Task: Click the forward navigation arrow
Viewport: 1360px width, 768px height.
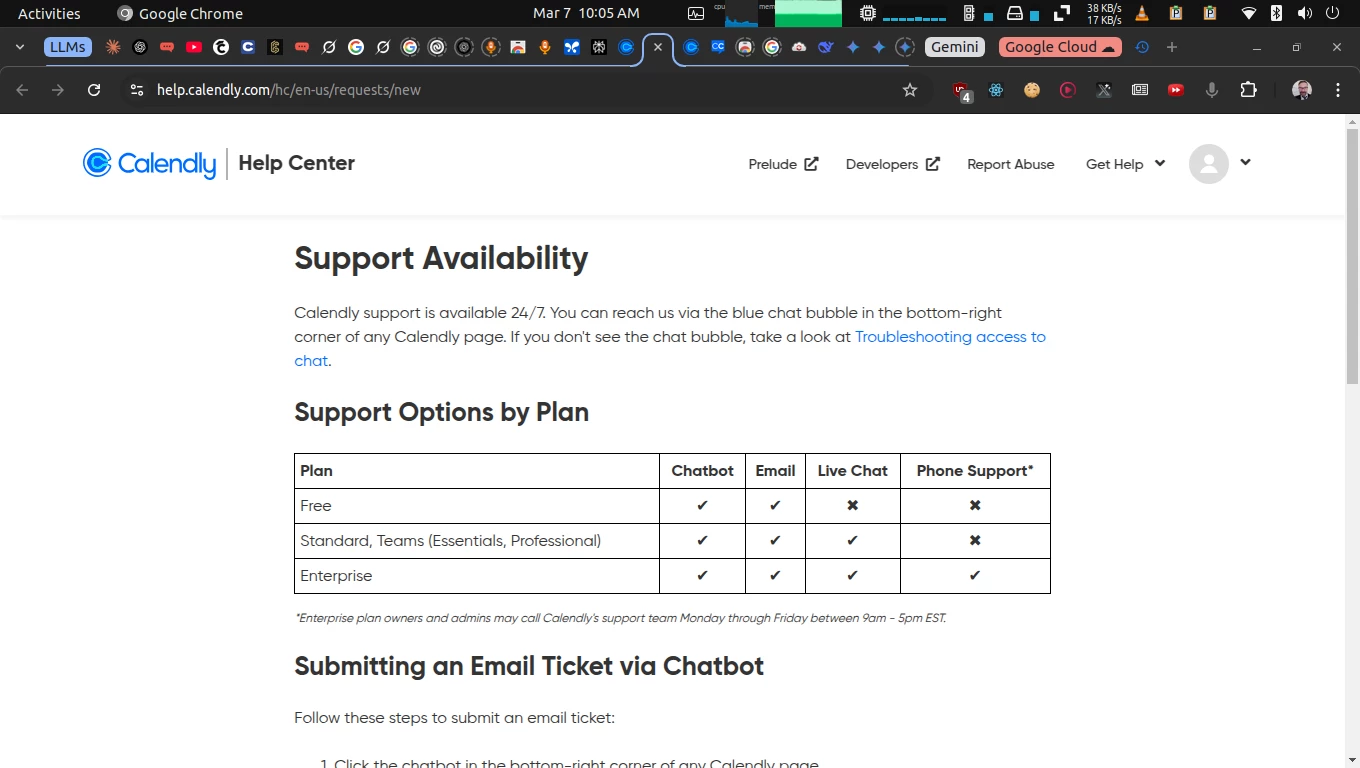Action: pos(58,90)
